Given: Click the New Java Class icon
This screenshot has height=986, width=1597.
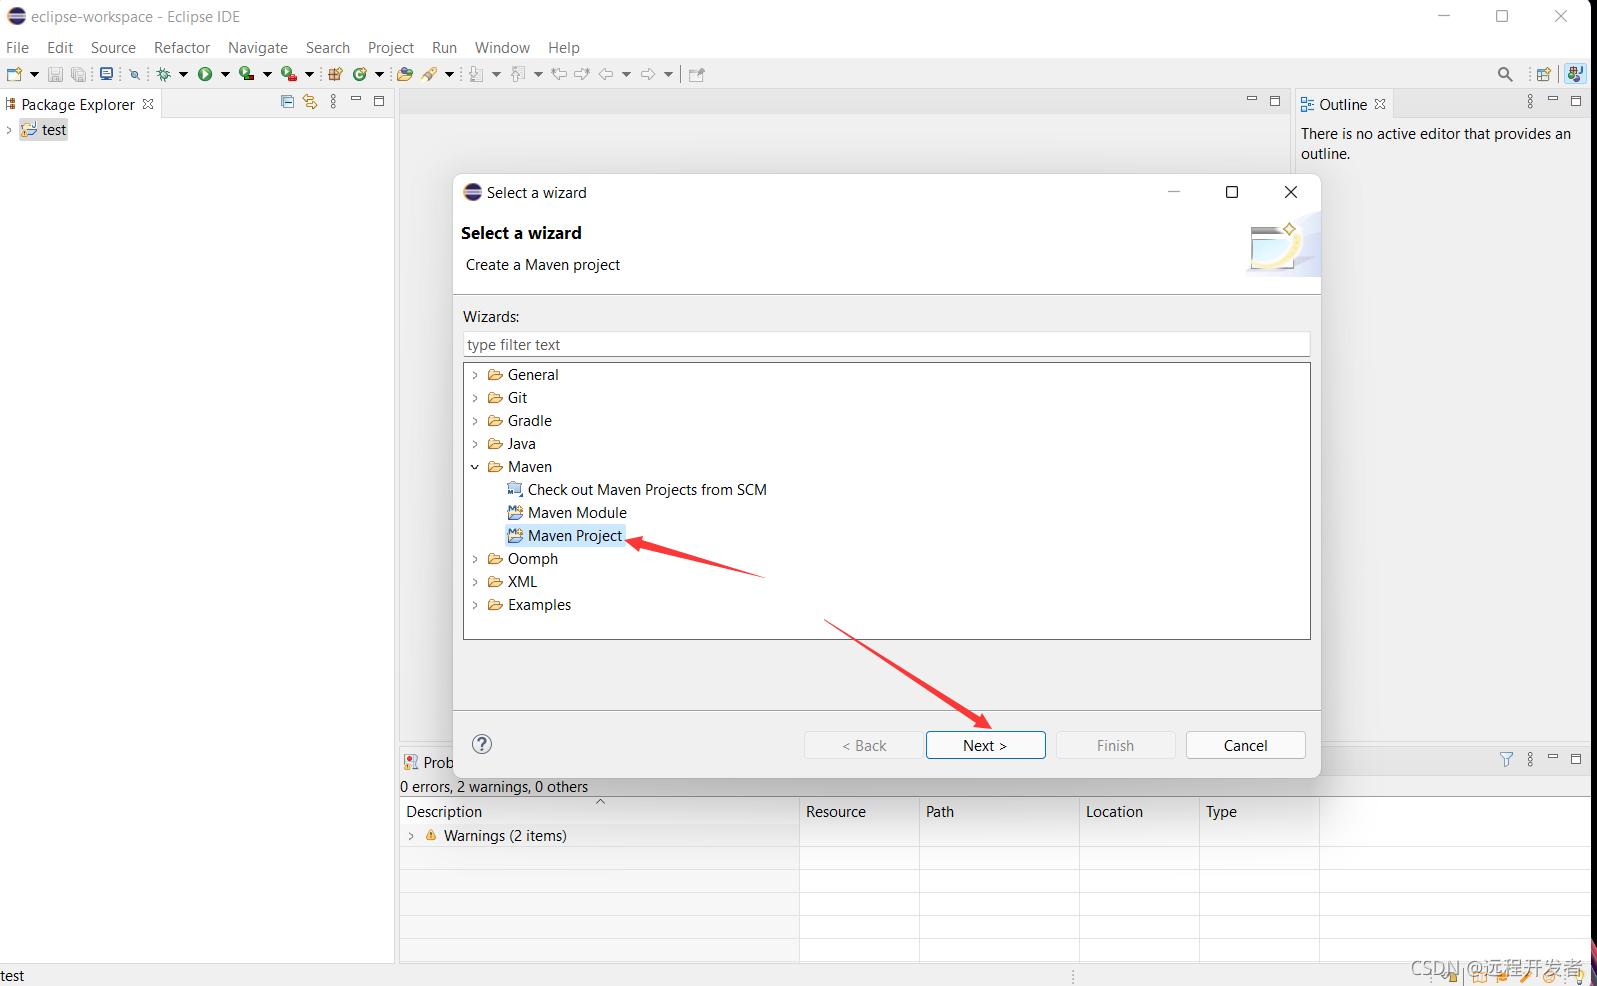Looking at the screenshot, I should click(x=360, y=74).
